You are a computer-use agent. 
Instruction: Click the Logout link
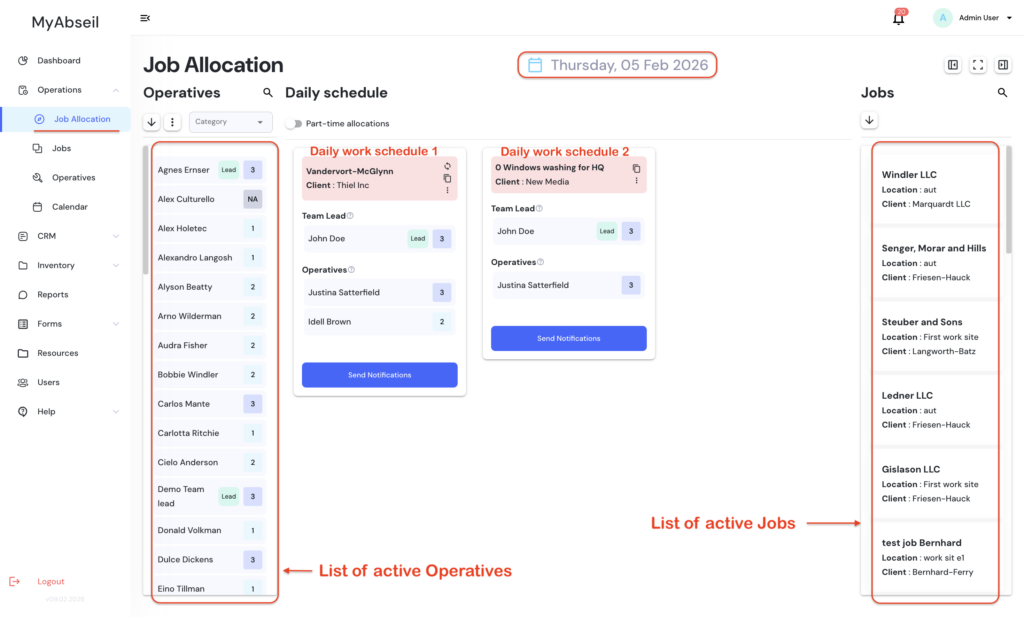click(x=50, y=581)
